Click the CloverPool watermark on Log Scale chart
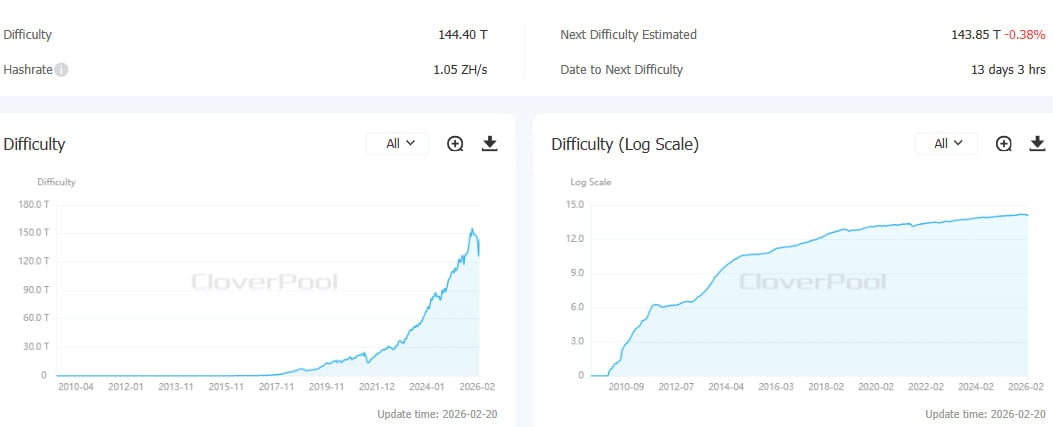This screenshot has height=427, width=1053. click(x=813, y=282)
